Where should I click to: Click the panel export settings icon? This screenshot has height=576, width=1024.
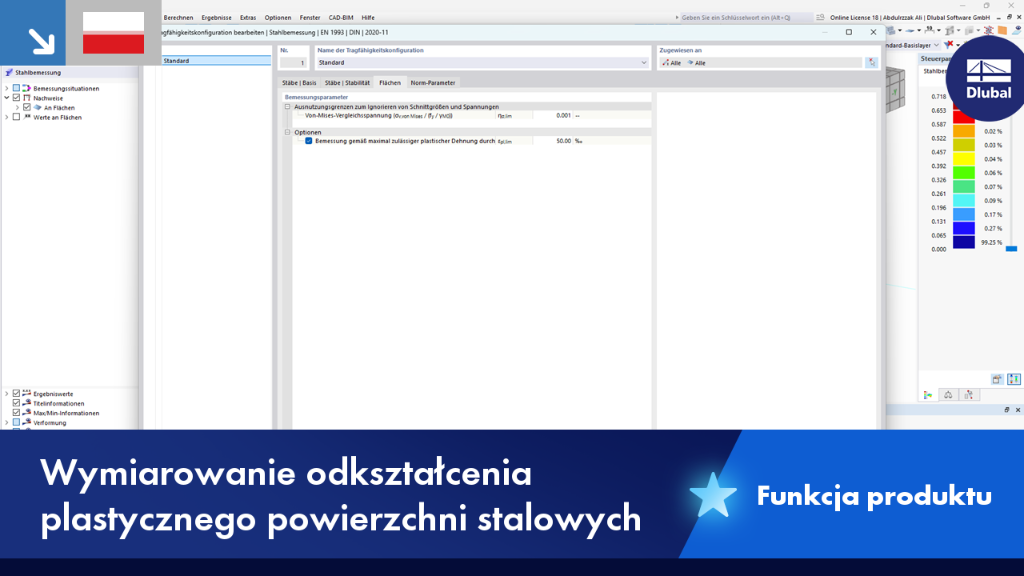click(997, 379)
